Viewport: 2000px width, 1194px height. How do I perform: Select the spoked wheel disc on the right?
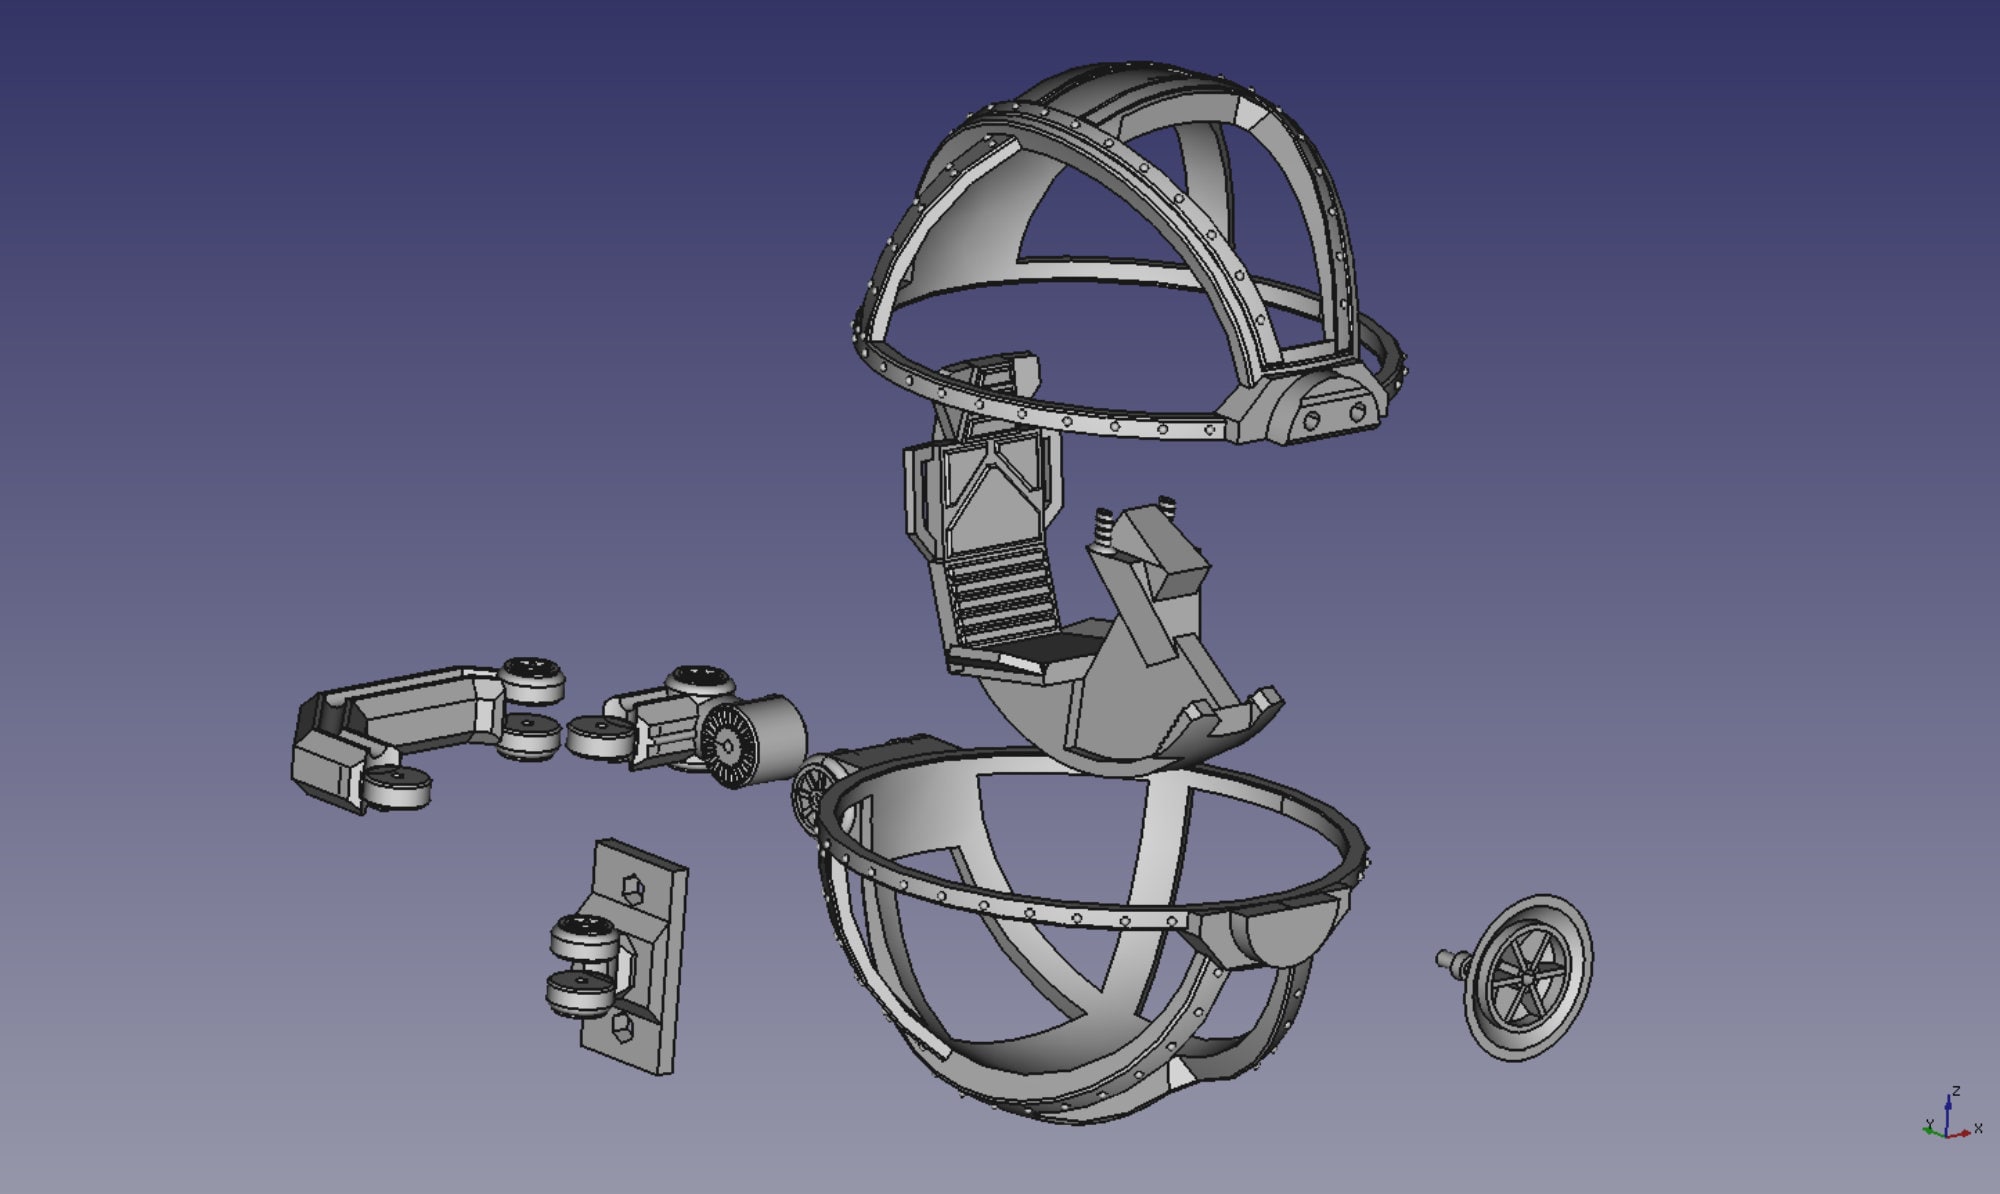point(1527,977)
